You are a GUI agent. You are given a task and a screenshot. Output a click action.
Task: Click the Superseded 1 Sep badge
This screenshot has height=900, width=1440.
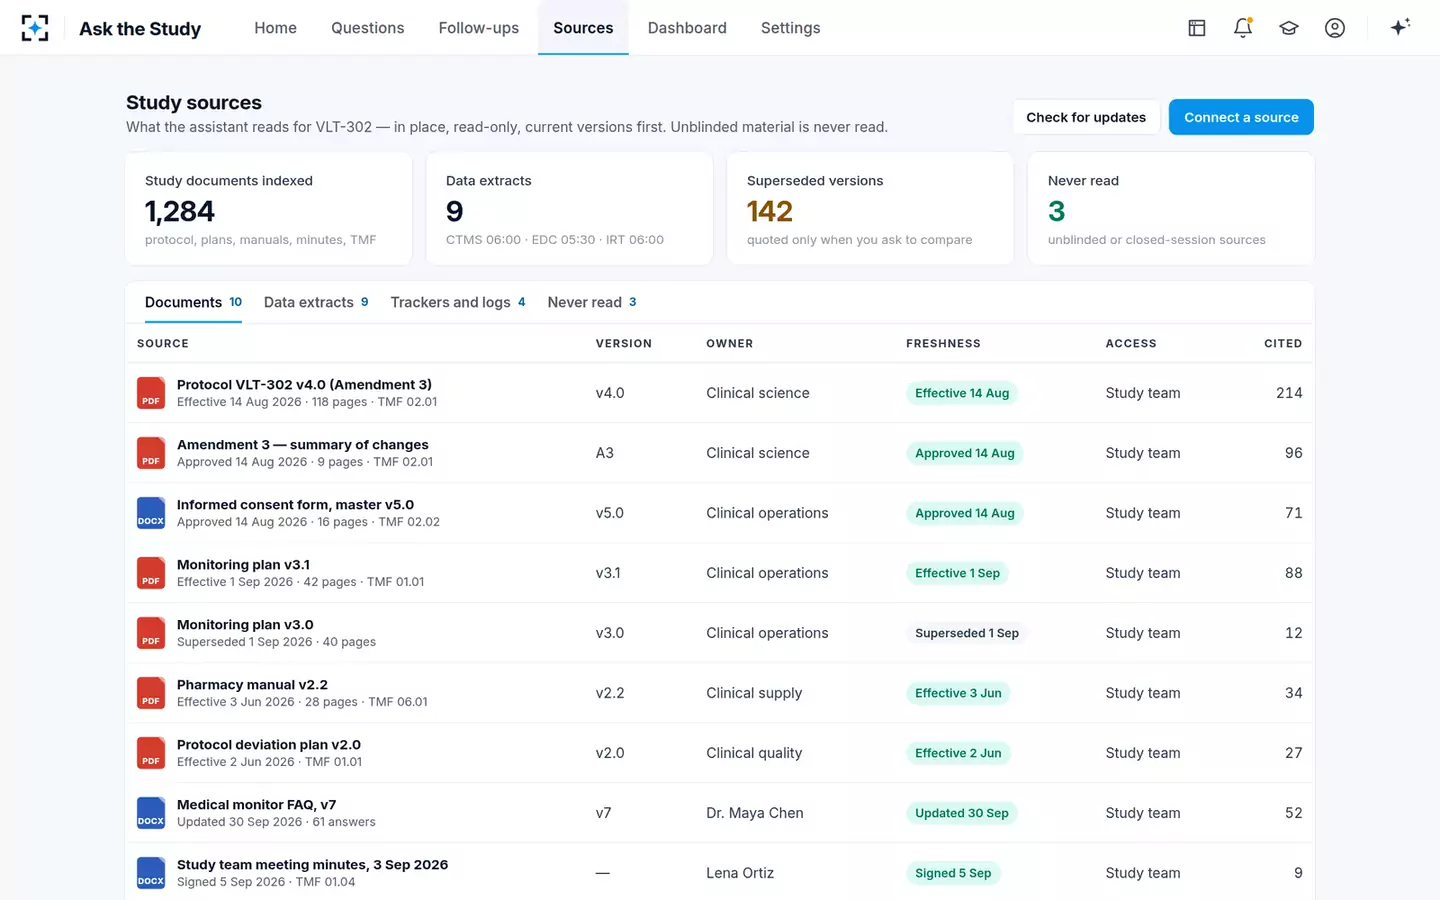(967, 633)
